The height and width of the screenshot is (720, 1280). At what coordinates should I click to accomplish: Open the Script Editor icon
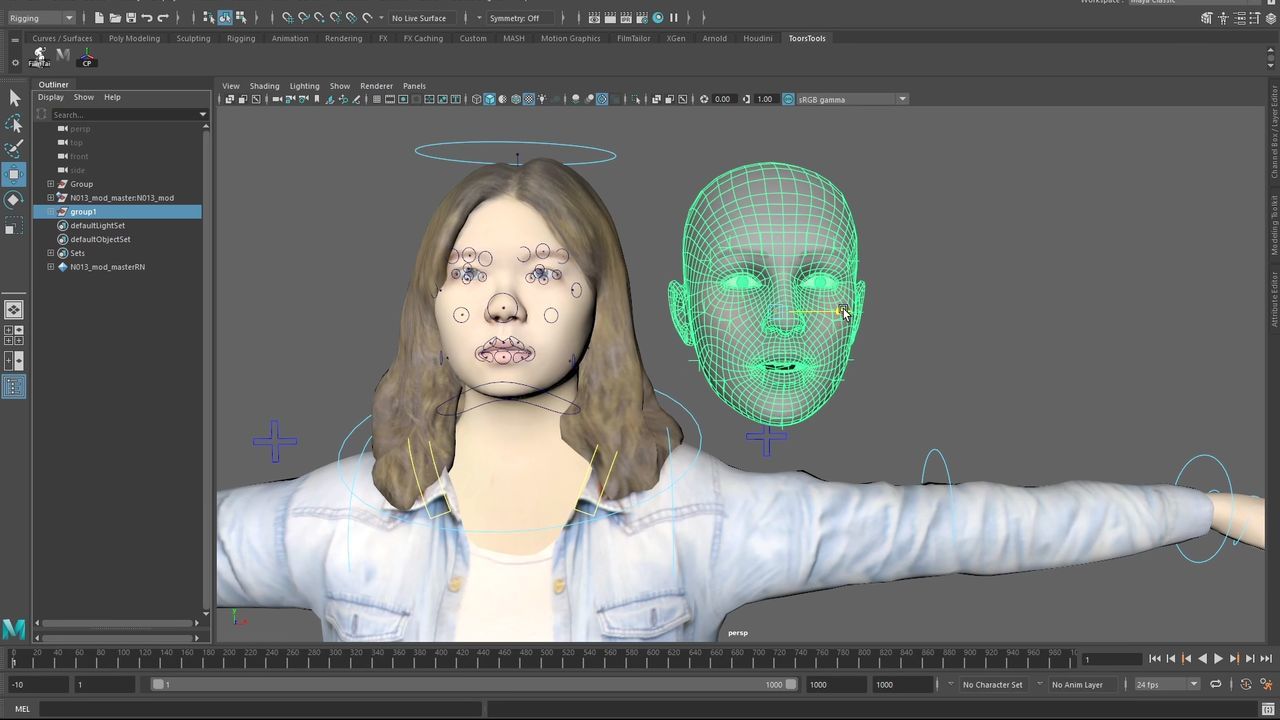pyautogui.click(x=1268, y=709)
